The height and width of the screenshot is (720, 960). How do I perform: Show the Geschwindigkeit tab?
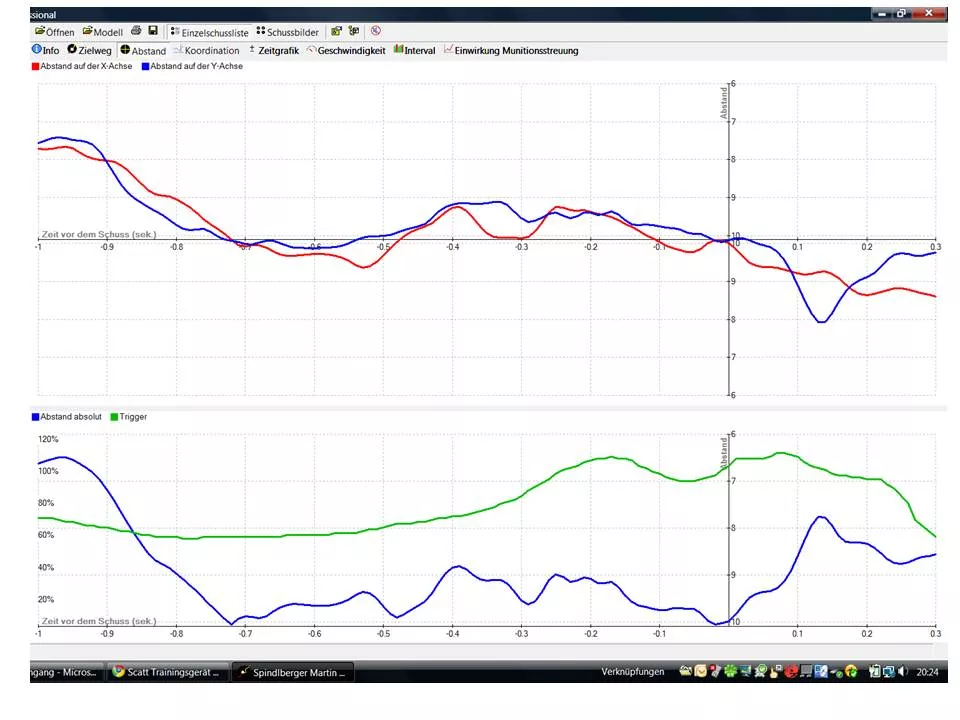346,50
